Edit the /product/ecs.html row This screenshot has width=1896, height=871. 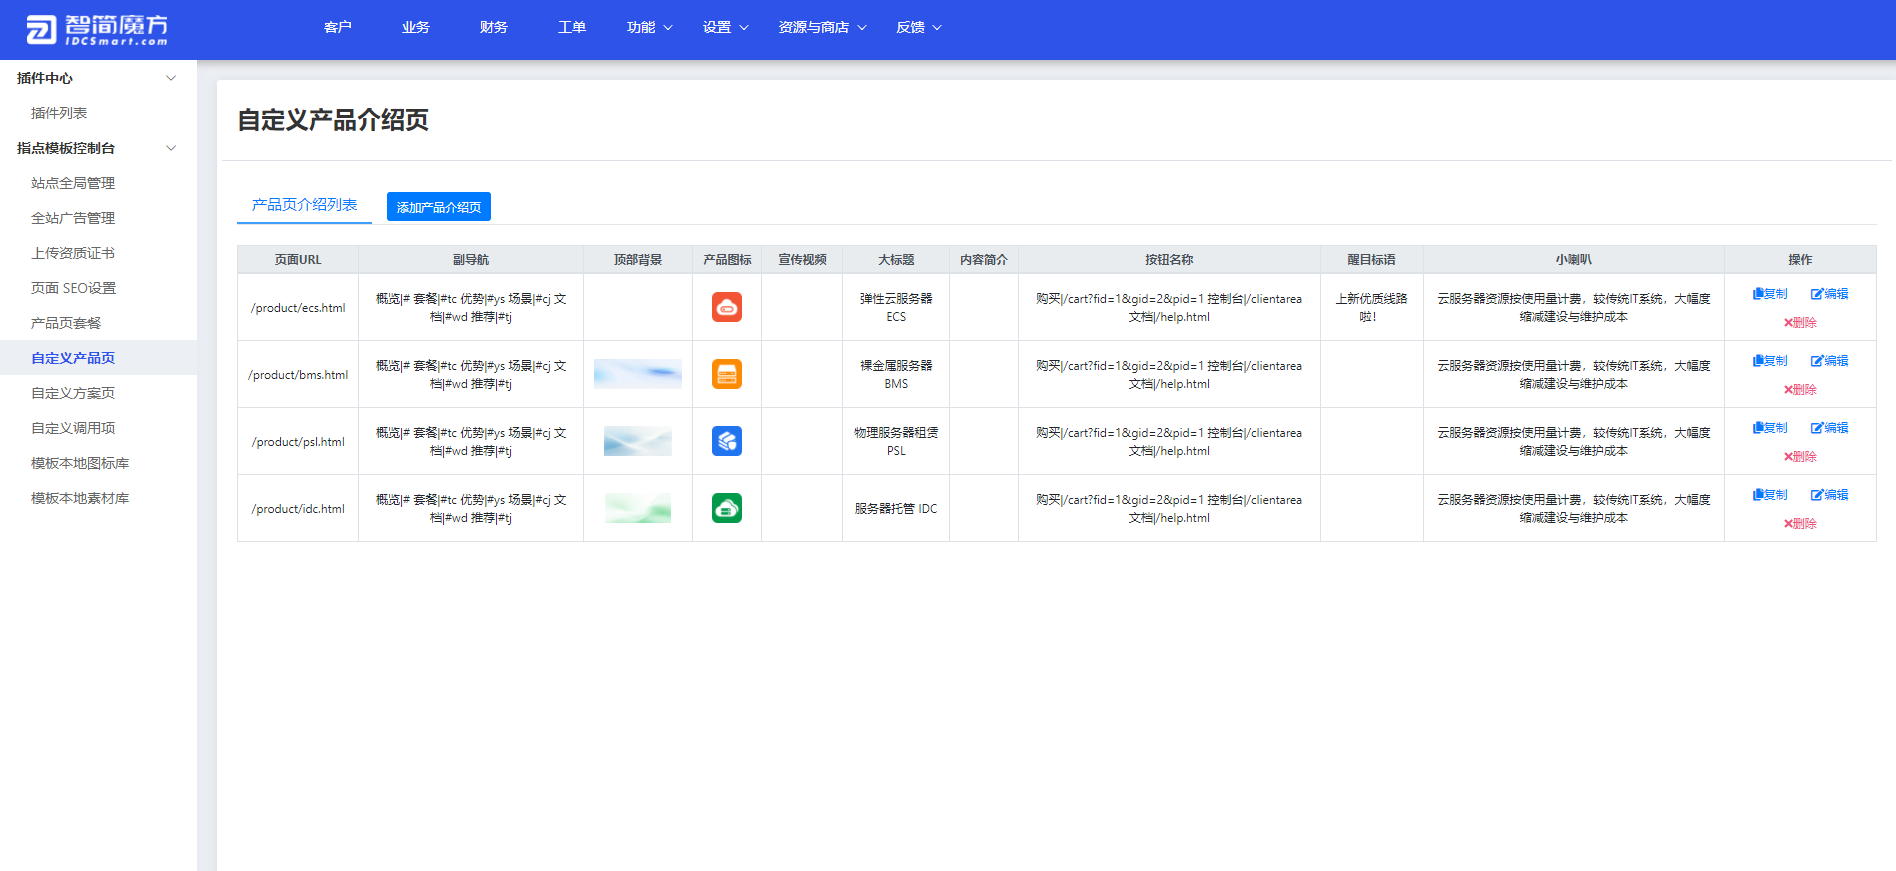pyautogui.click(x=1829, y=294)
